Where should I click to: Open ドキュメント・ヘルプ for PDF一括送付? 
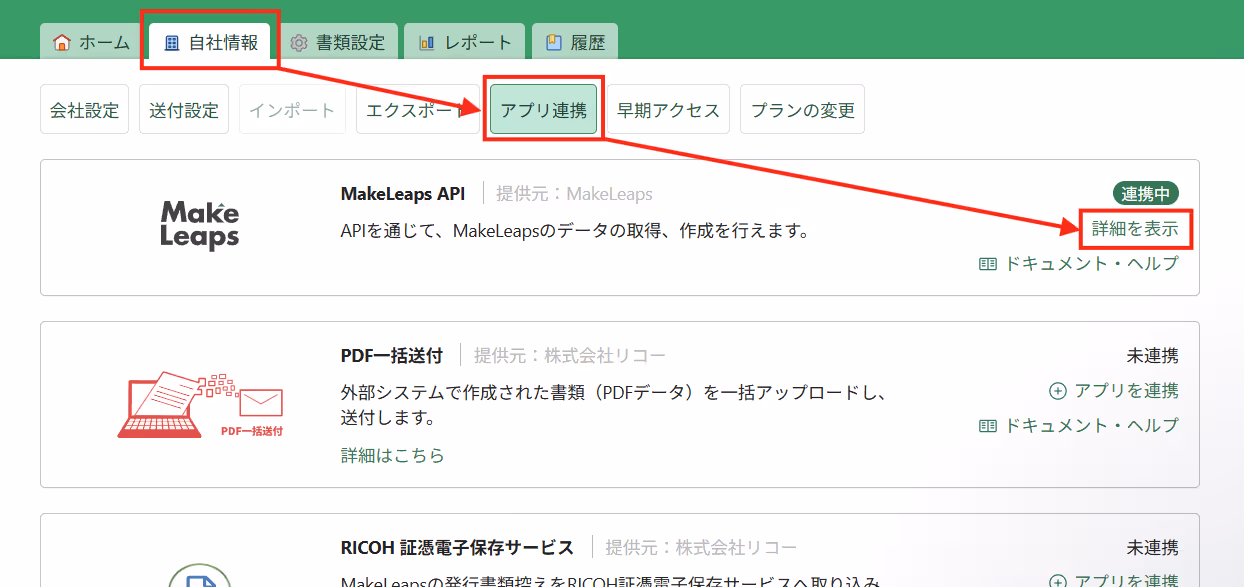tap(1092, 425)
